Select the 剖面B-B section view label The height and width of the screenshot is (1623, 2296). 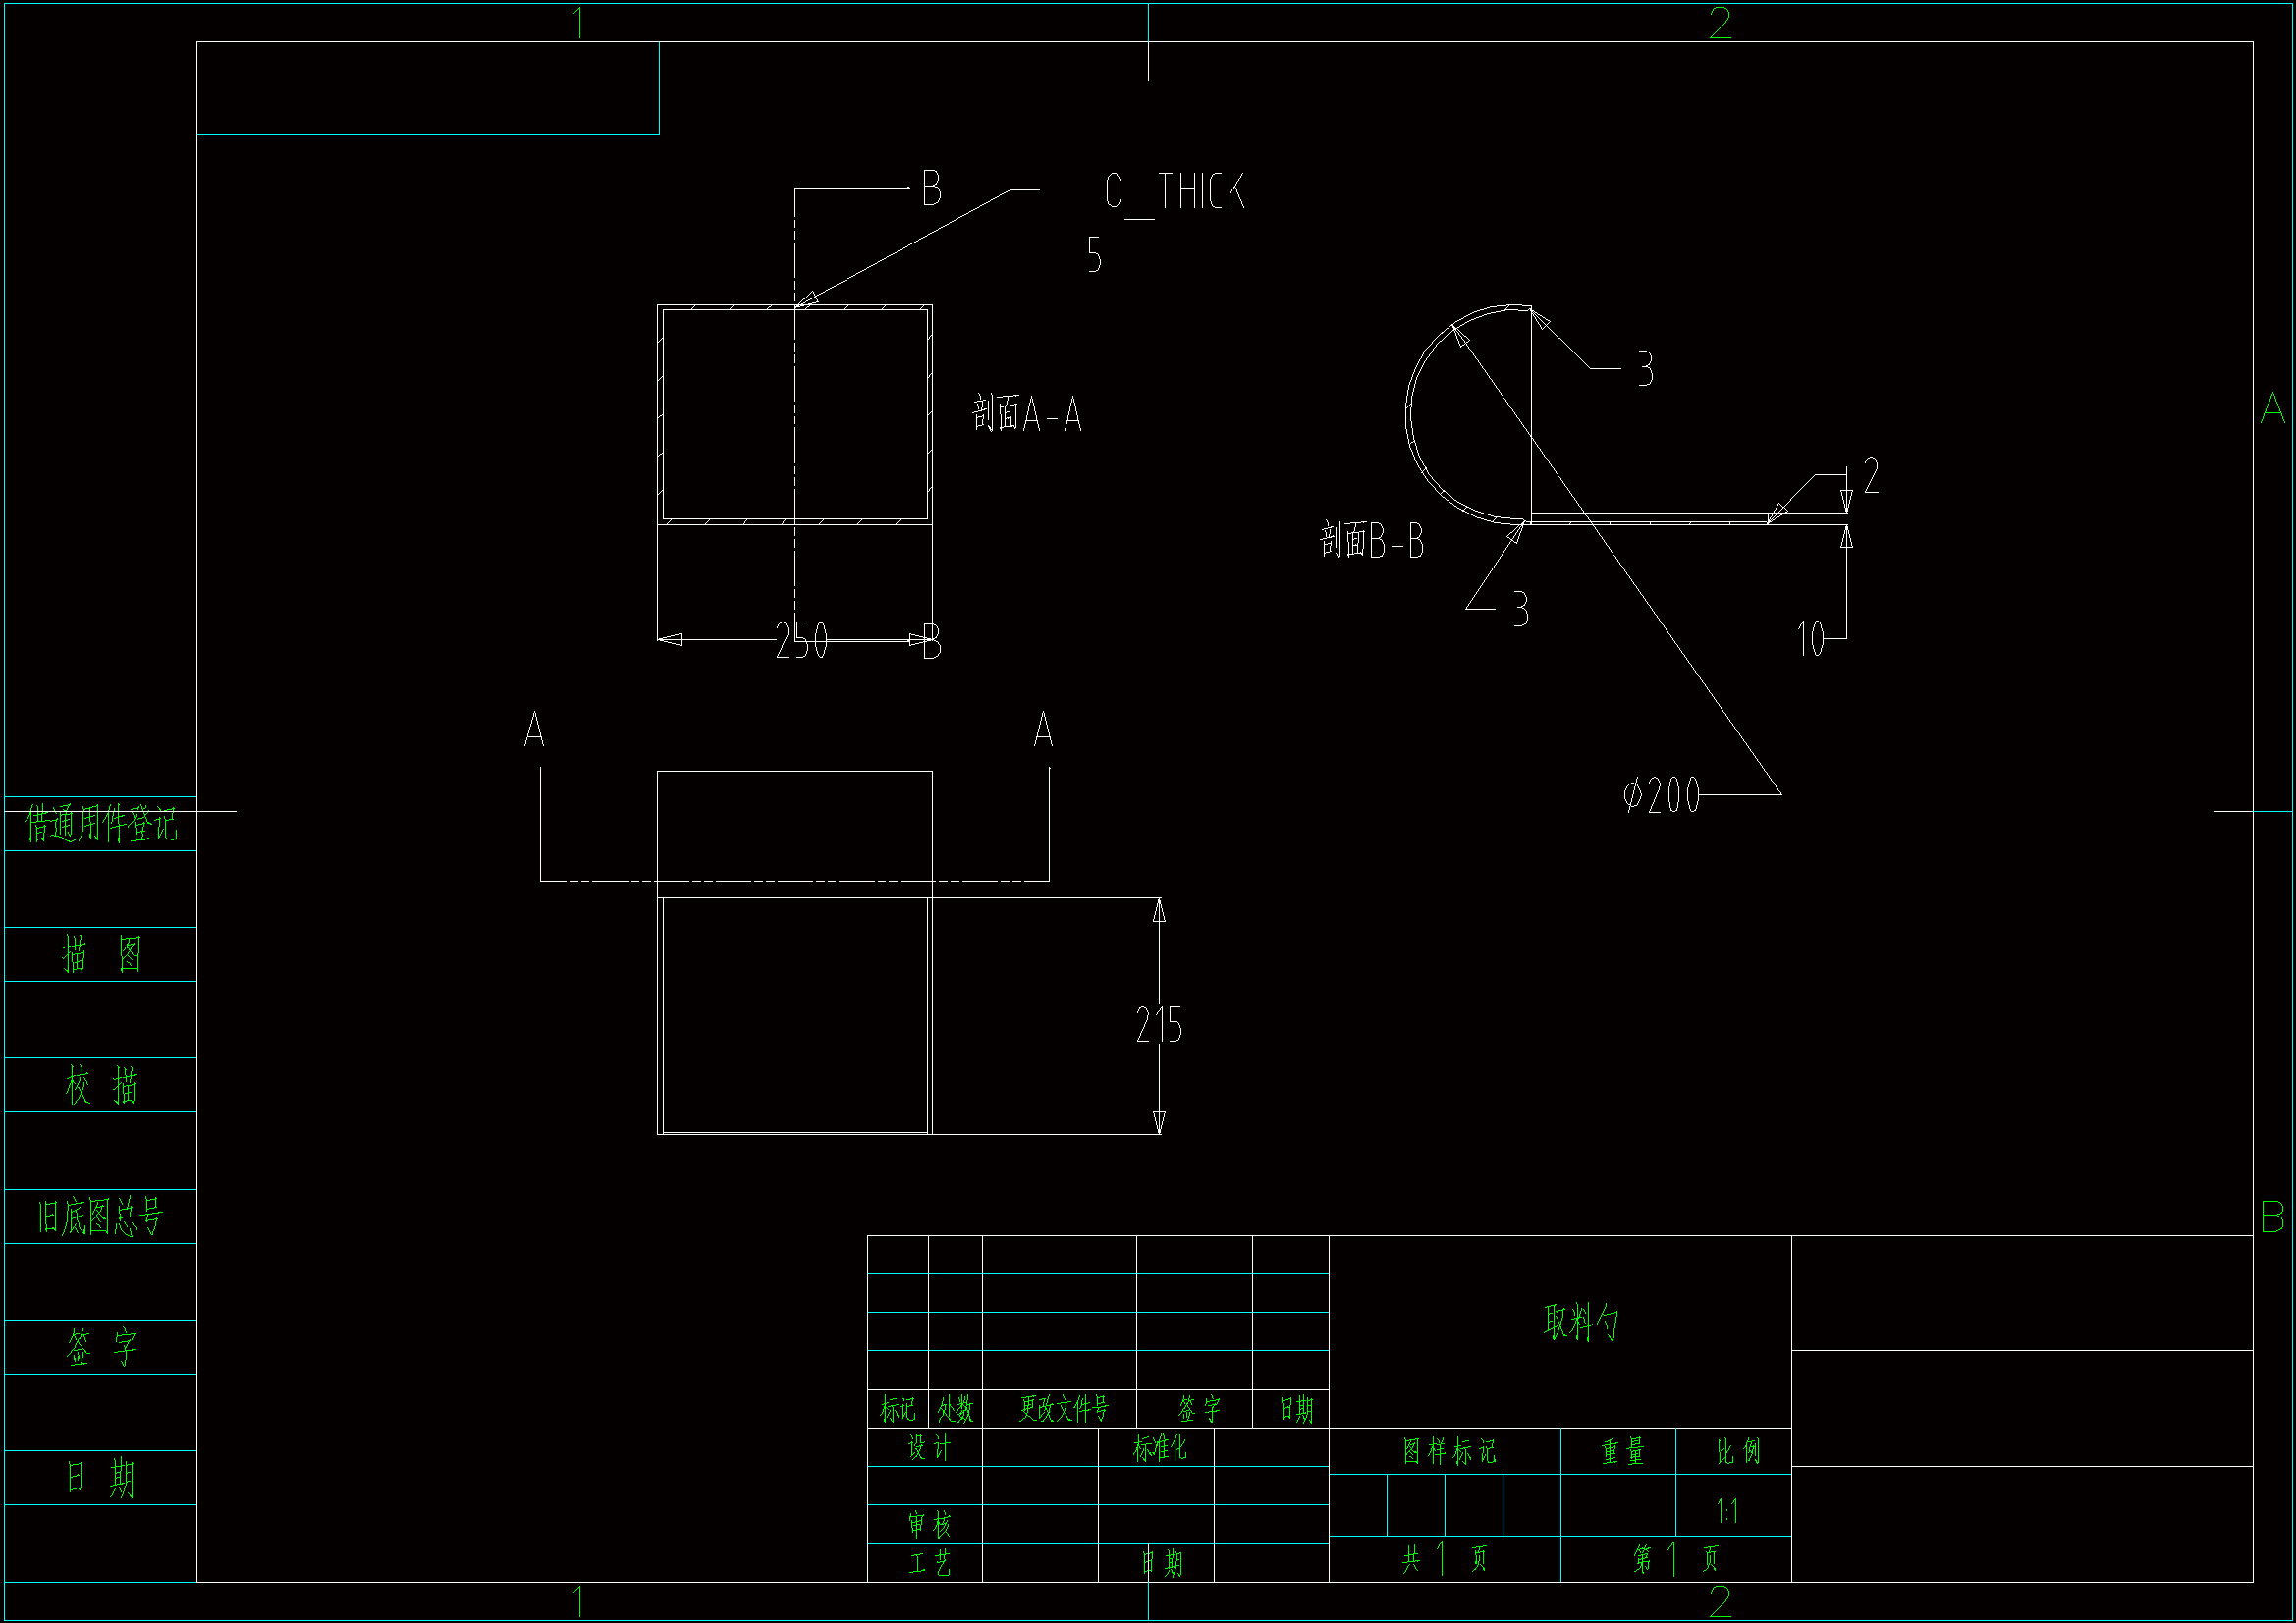[1371, 541]
